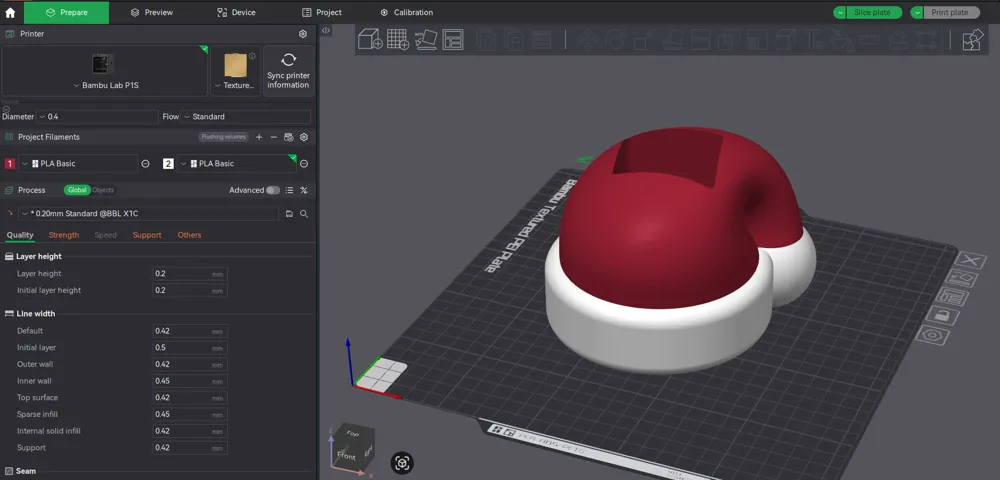The height and width of the screenshot is (480, 1000).
Task: Edit first PLA Basic filament preset
Action: [145, 164]
